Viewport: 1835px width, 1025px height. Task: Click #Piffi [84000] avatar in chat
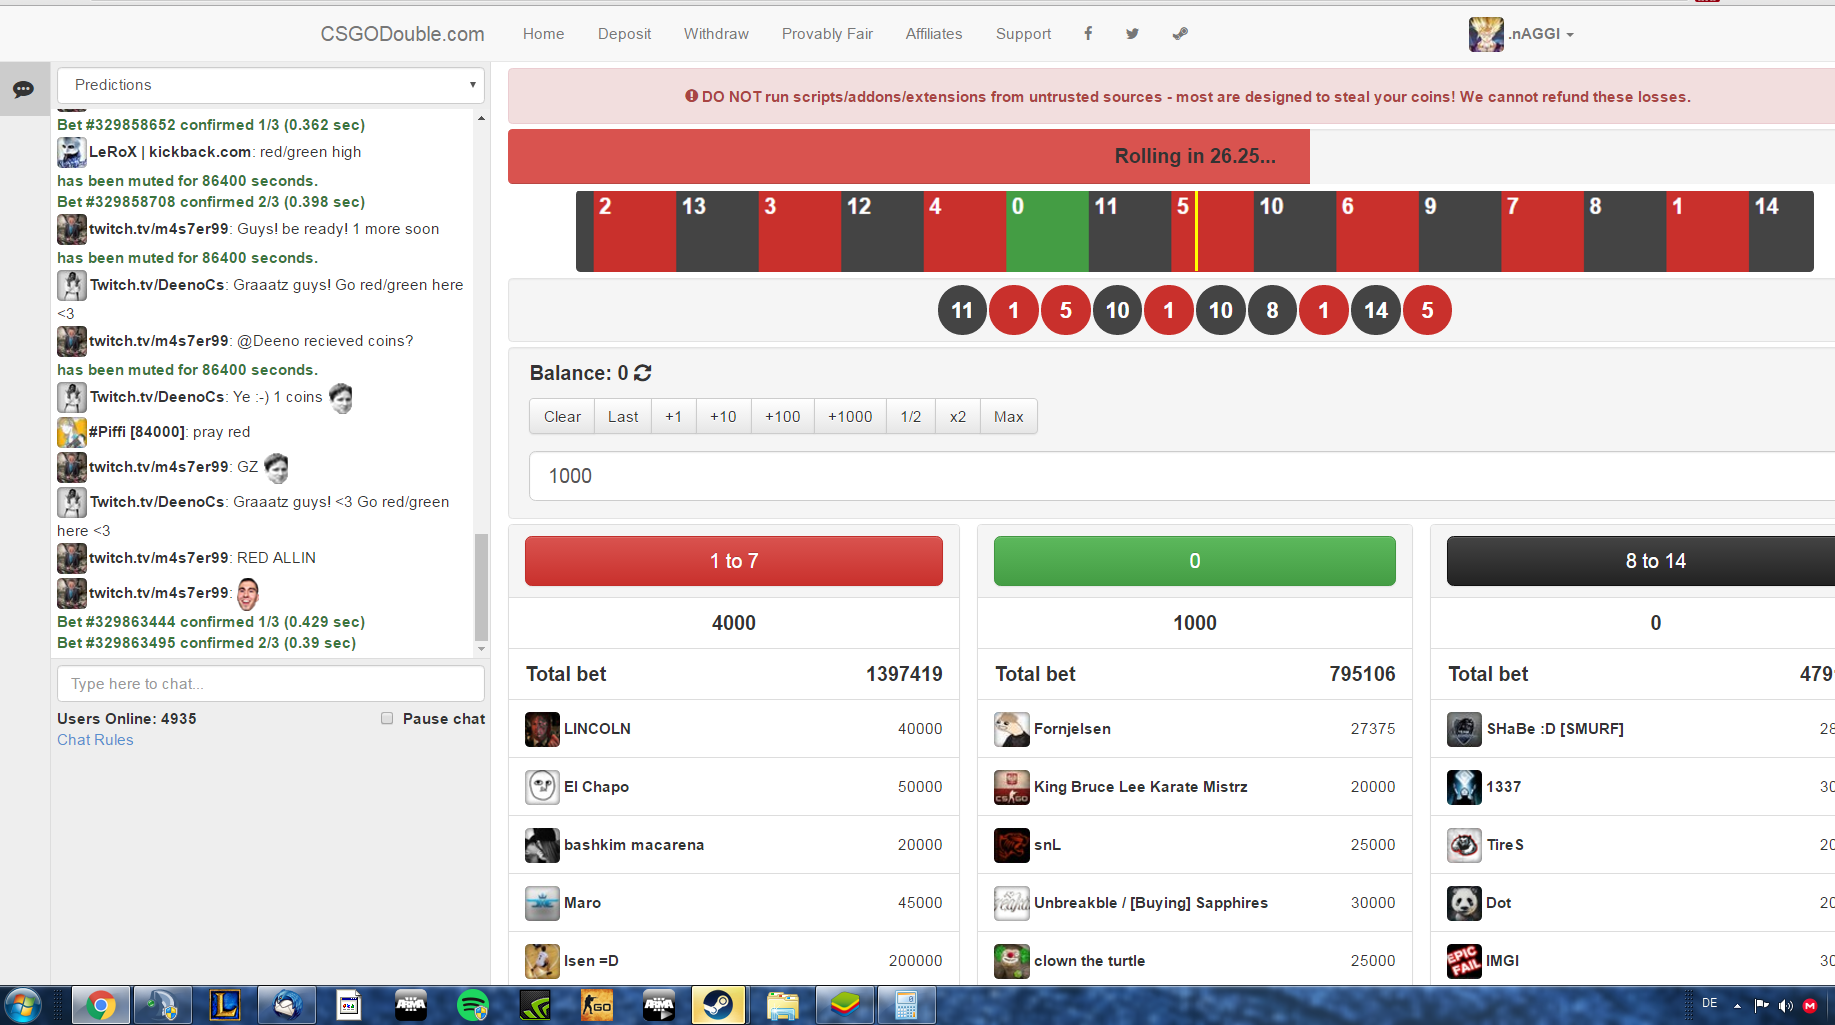tap(71, 432)
